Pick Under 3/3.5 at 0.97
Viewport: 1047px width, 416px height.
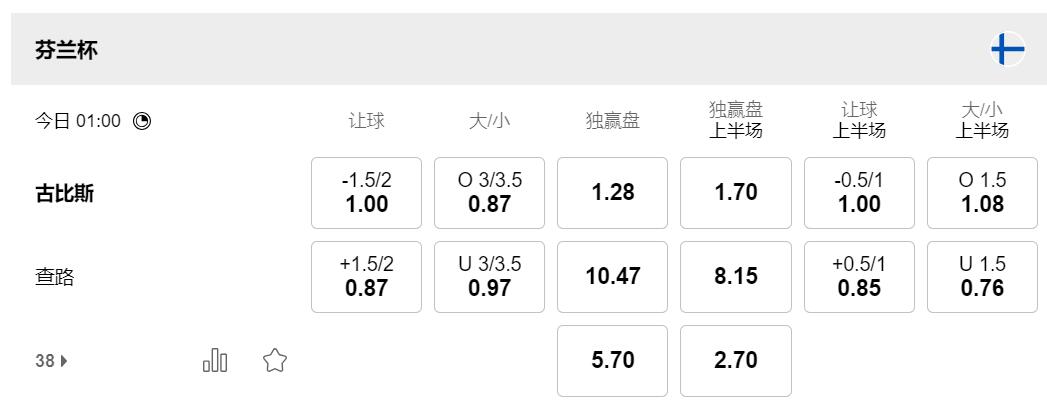tap(490, 277)
